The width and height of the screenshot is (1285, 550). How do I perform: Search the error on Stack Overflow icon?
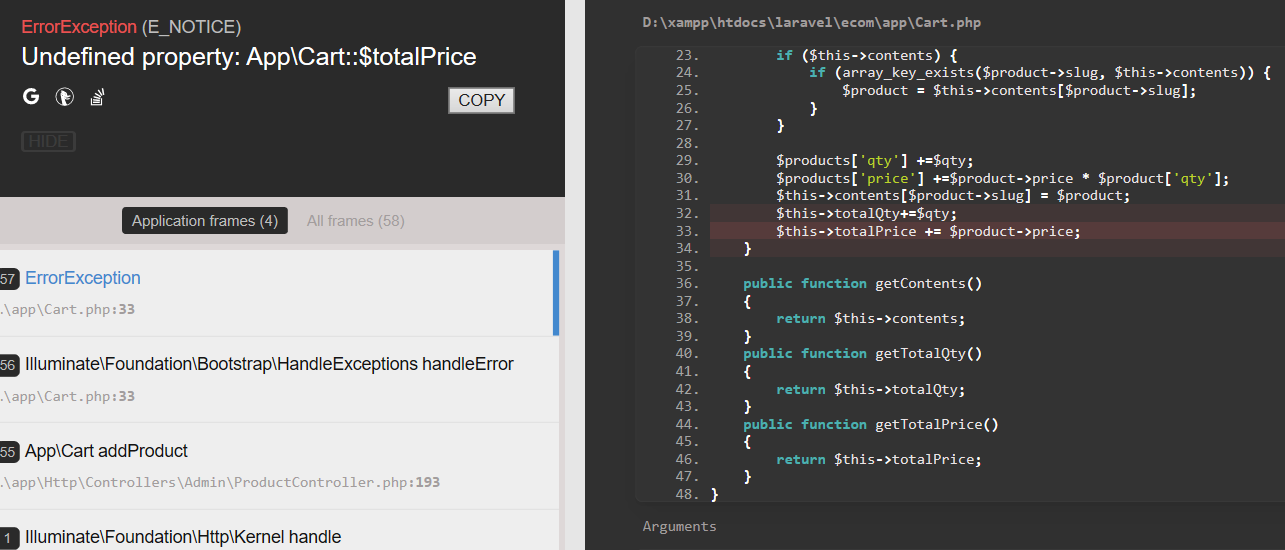tap(98, 96)
